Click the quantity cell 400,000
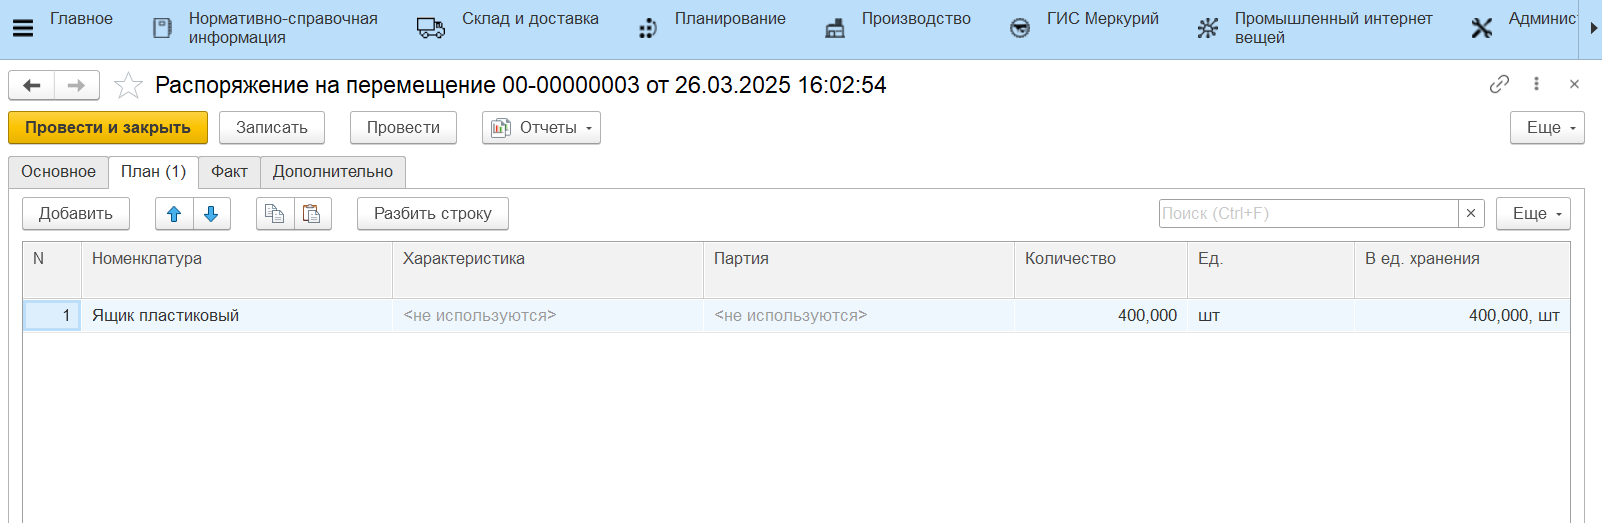 (x=1101, y=316)
